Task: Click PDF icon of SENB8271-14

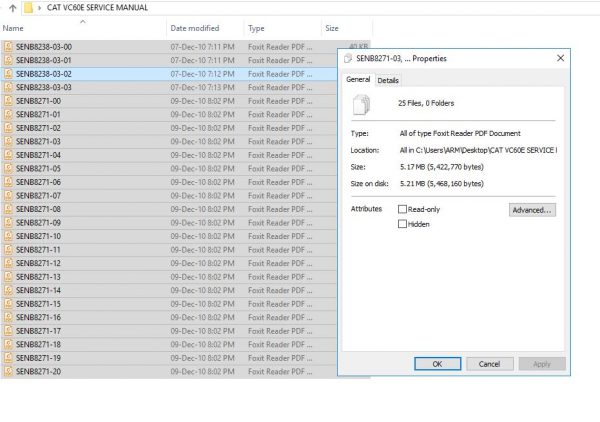Action: coord(8,290)
